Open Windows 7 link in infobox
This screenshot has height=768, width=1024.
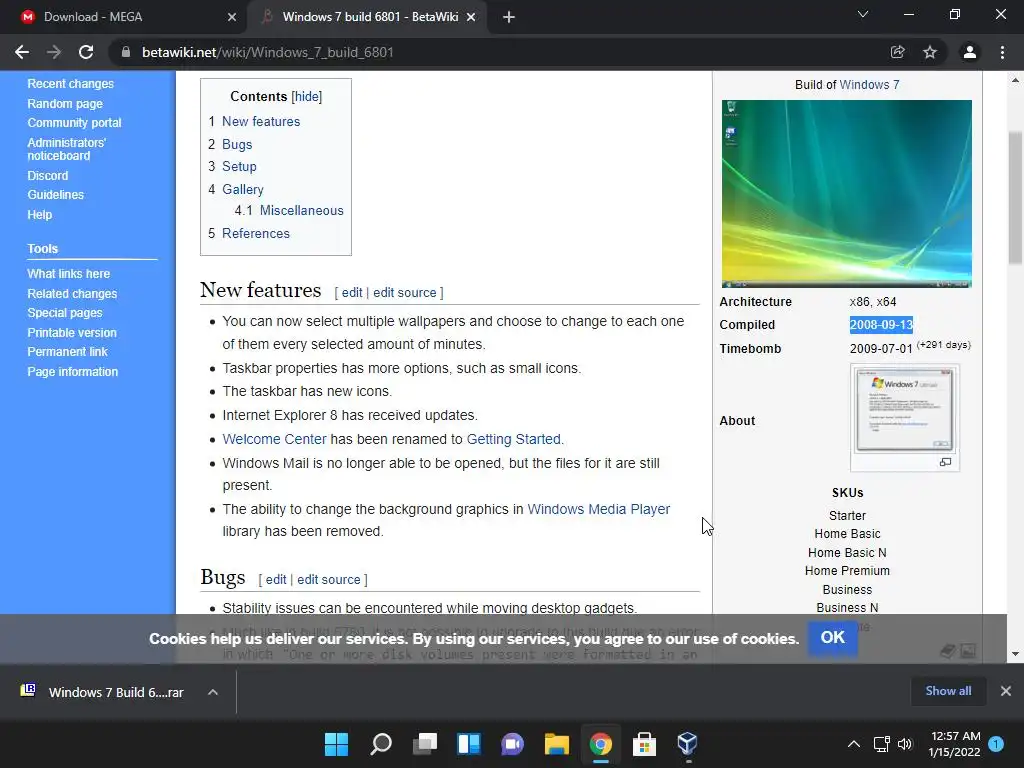(x=869, y=84)
